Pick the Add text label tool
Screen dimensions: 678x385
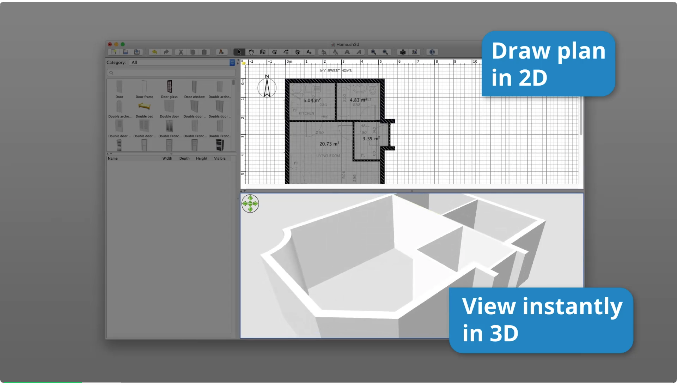point(309,52)
